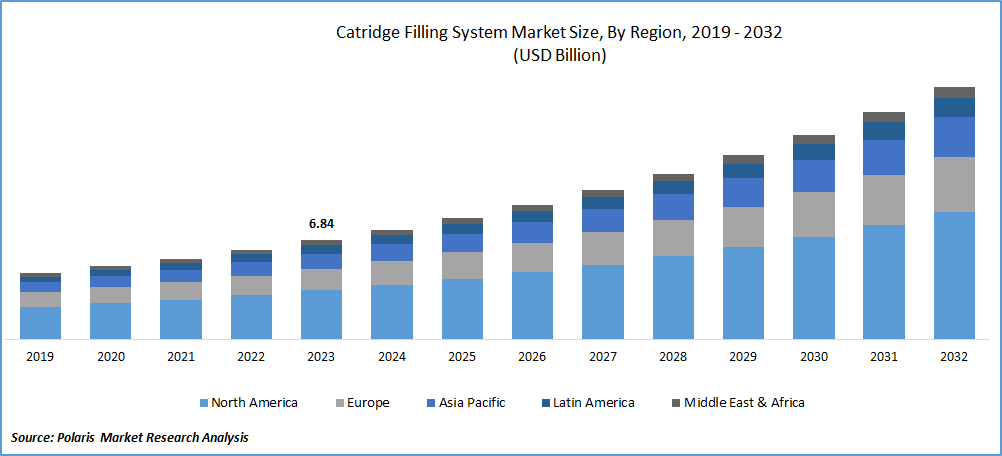Click the Europe segment of the 2019 bar

click(40, 300)
